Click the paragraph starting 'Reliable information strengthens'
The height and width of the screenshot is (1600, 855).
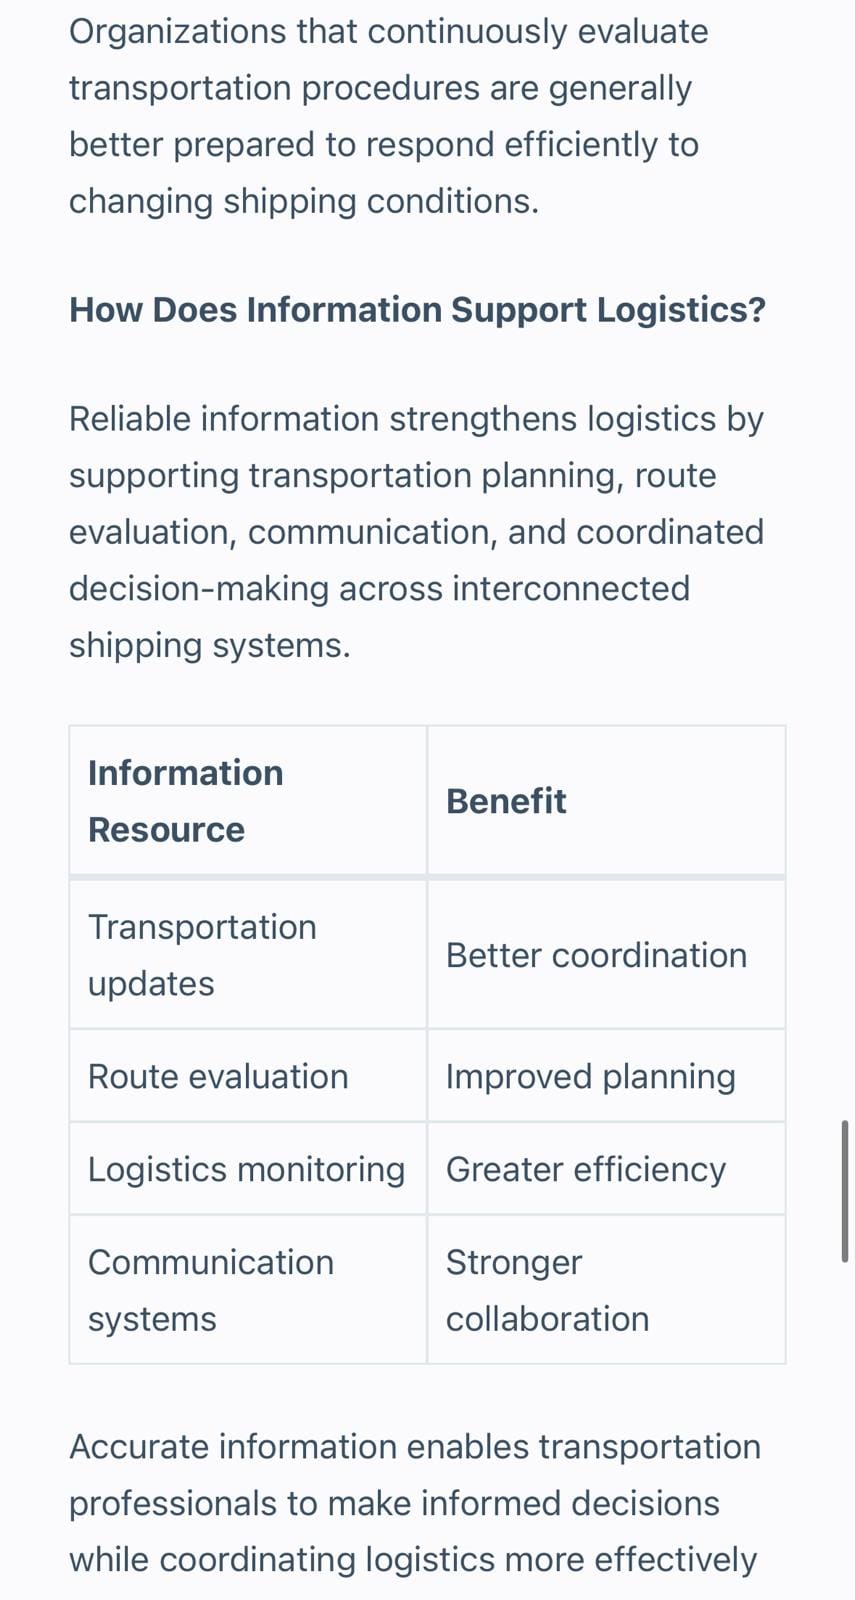pyautogui.click(x=416, y=532)
